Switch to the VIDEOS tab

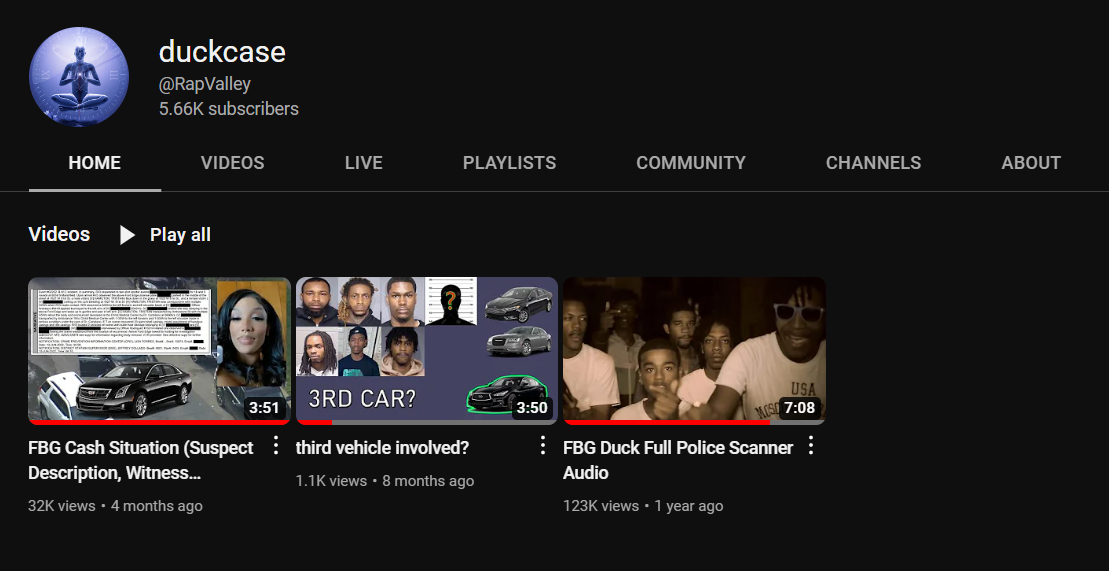[x=233, y=163]
